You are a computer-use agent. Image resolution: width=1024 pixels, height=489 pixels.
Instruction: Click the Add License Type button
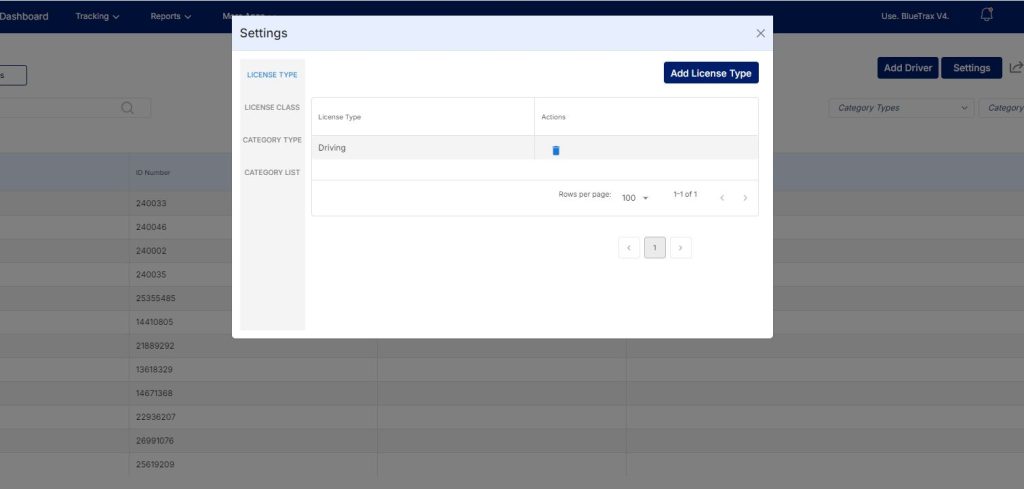coord(711,73)
